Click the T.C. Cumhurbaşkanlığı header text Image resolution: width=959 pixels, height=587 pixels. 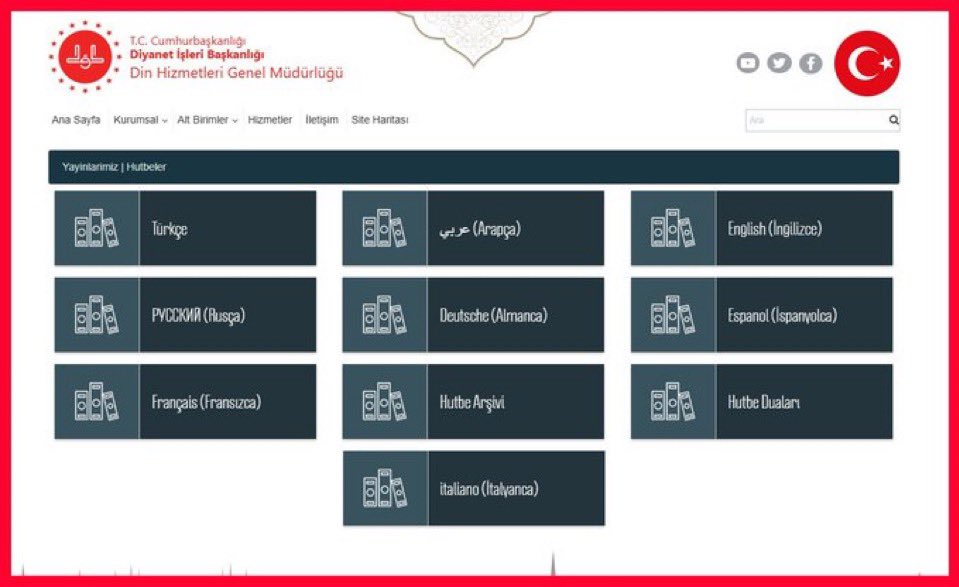[187, 41]
